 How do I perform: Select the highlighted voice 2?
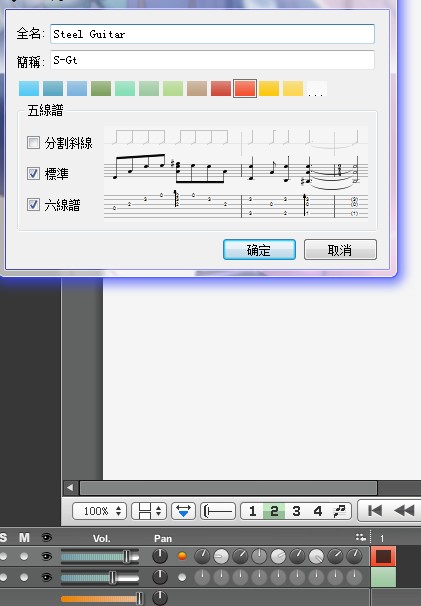point(274,511)
